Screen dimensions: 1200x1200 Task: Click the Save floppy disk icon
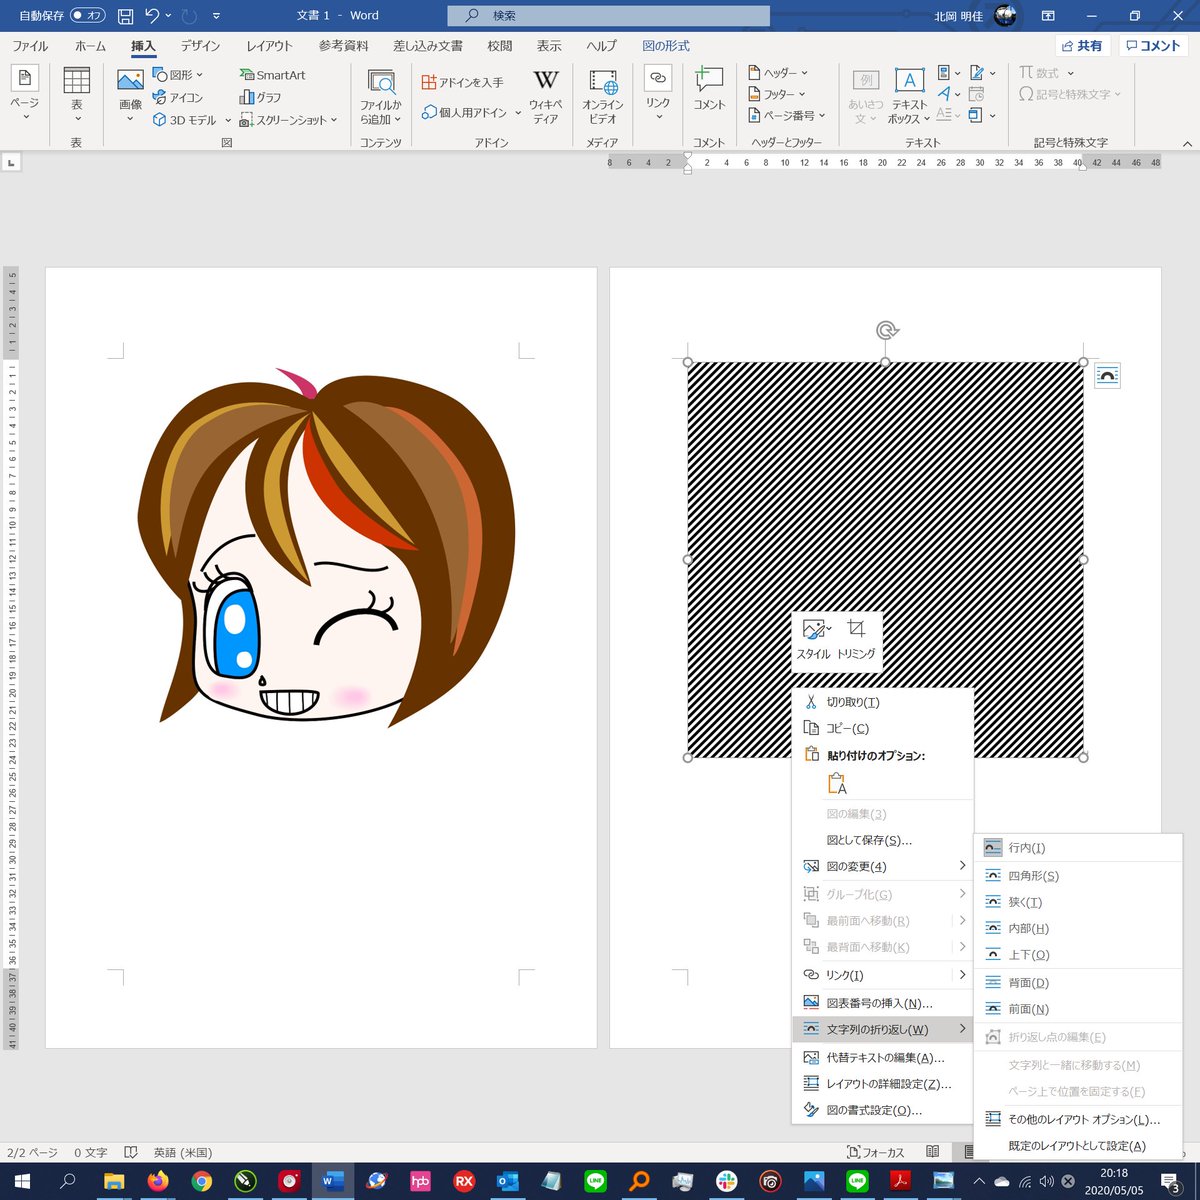click(x=126, y=16)
